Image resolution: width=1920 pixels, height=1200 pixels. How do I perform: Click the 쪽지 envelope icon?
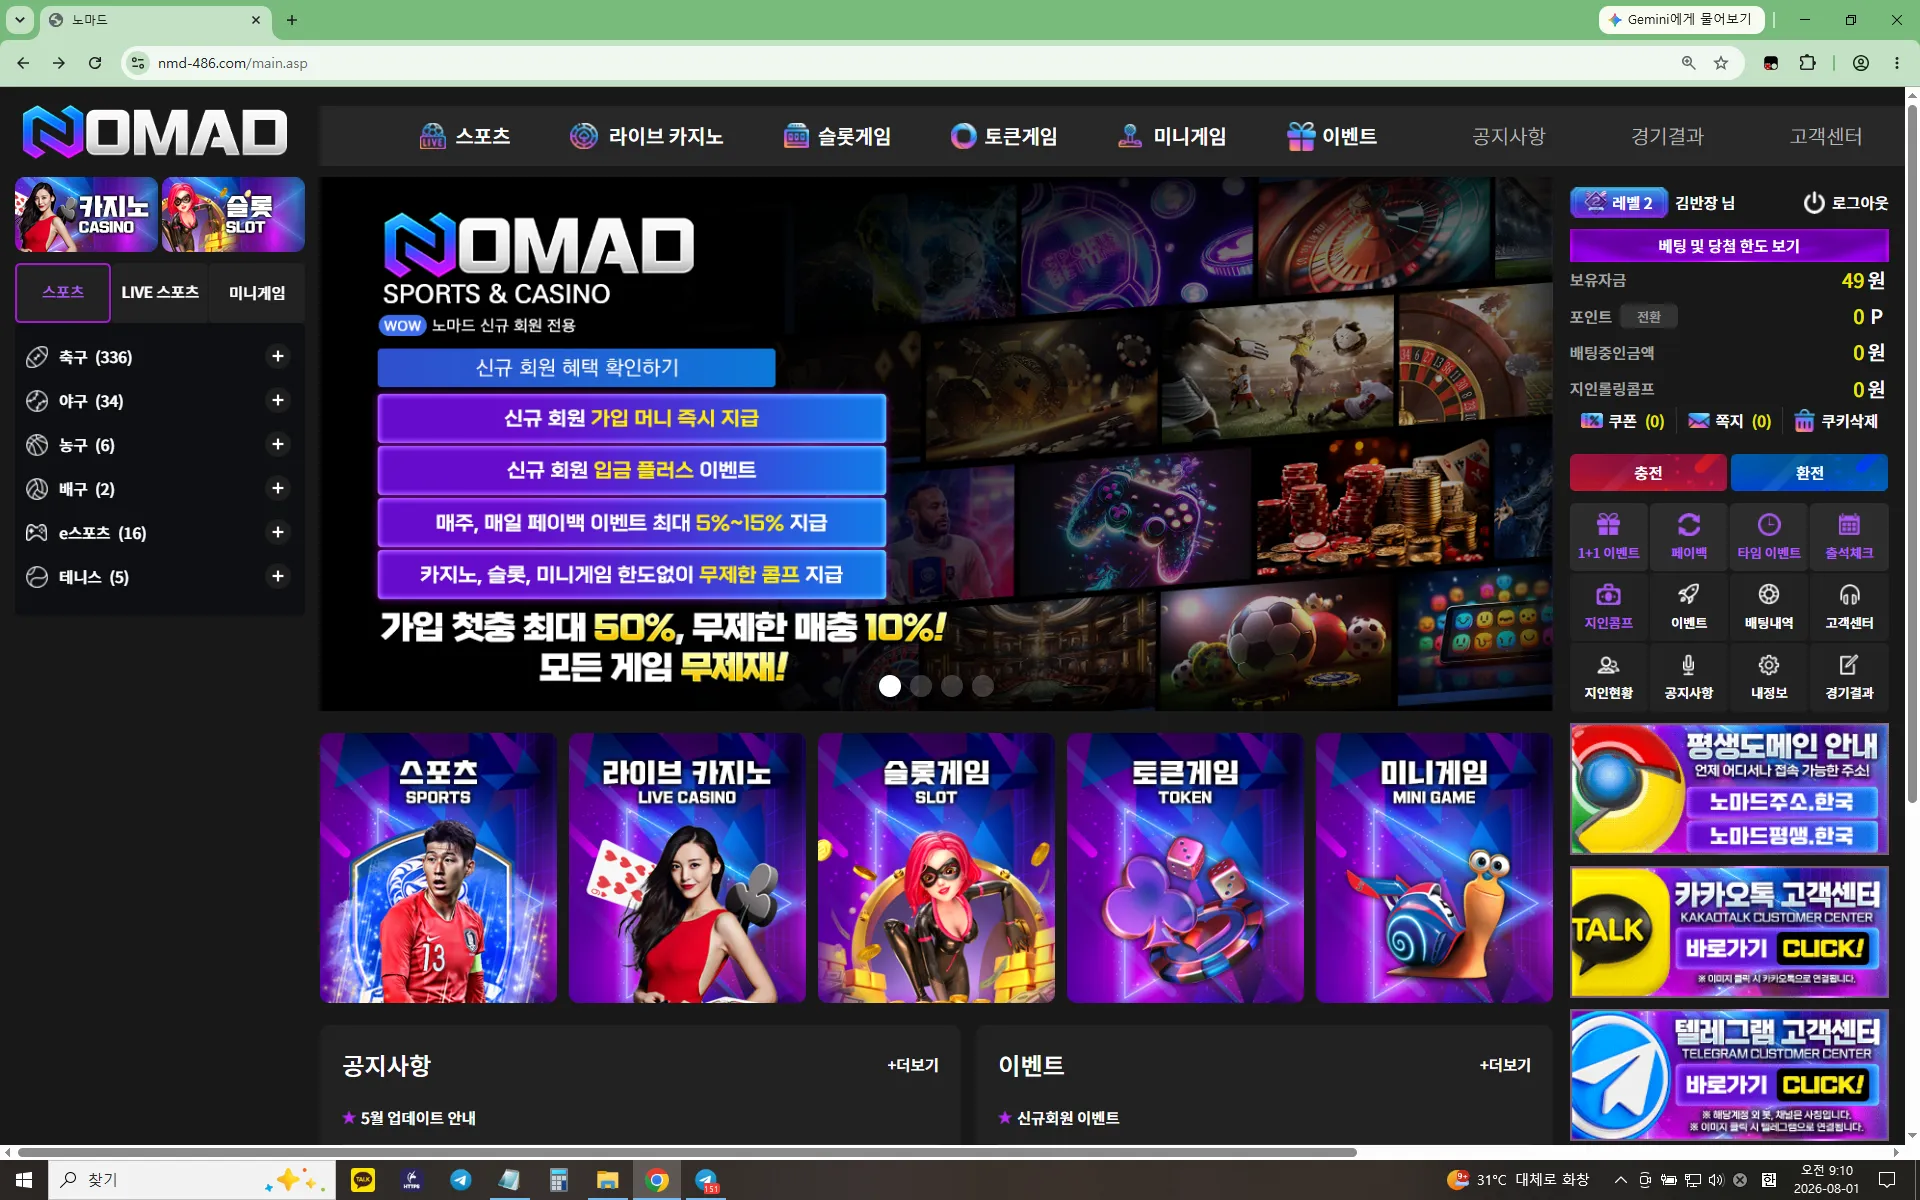click(1699, 421)
